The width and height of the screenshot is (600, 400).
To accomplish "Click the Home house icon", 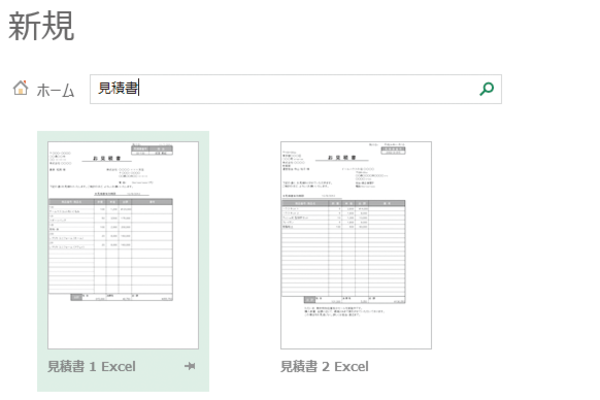I will (21, 88).
